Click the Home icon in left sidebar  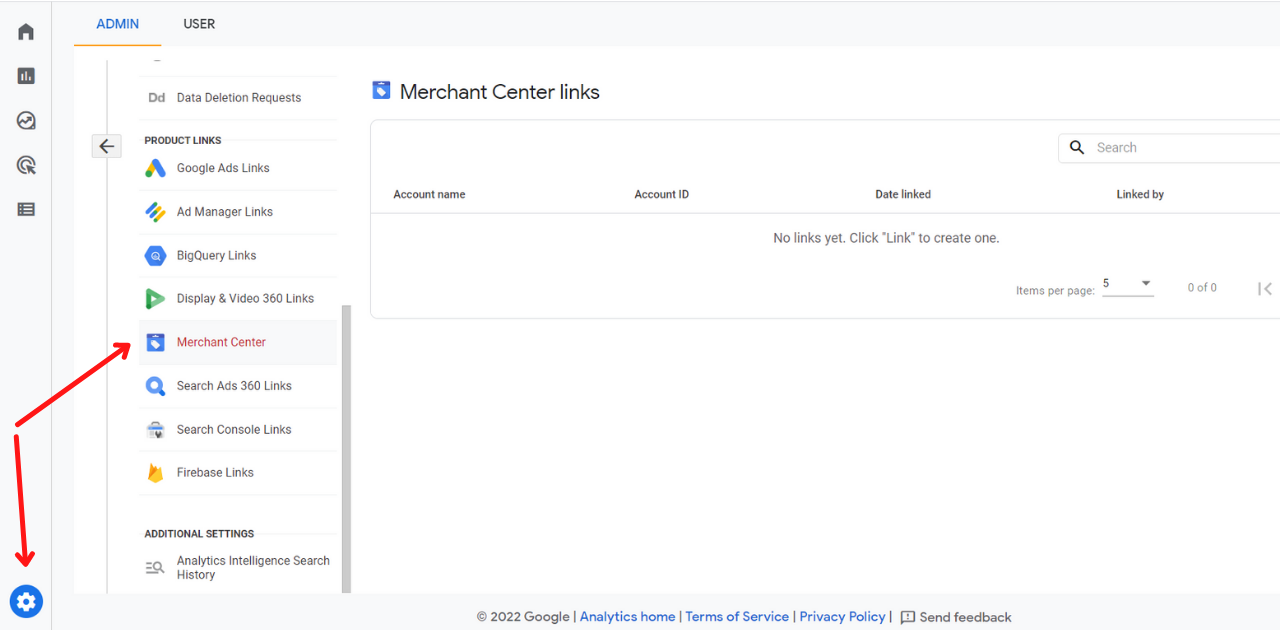click(26, 32)
